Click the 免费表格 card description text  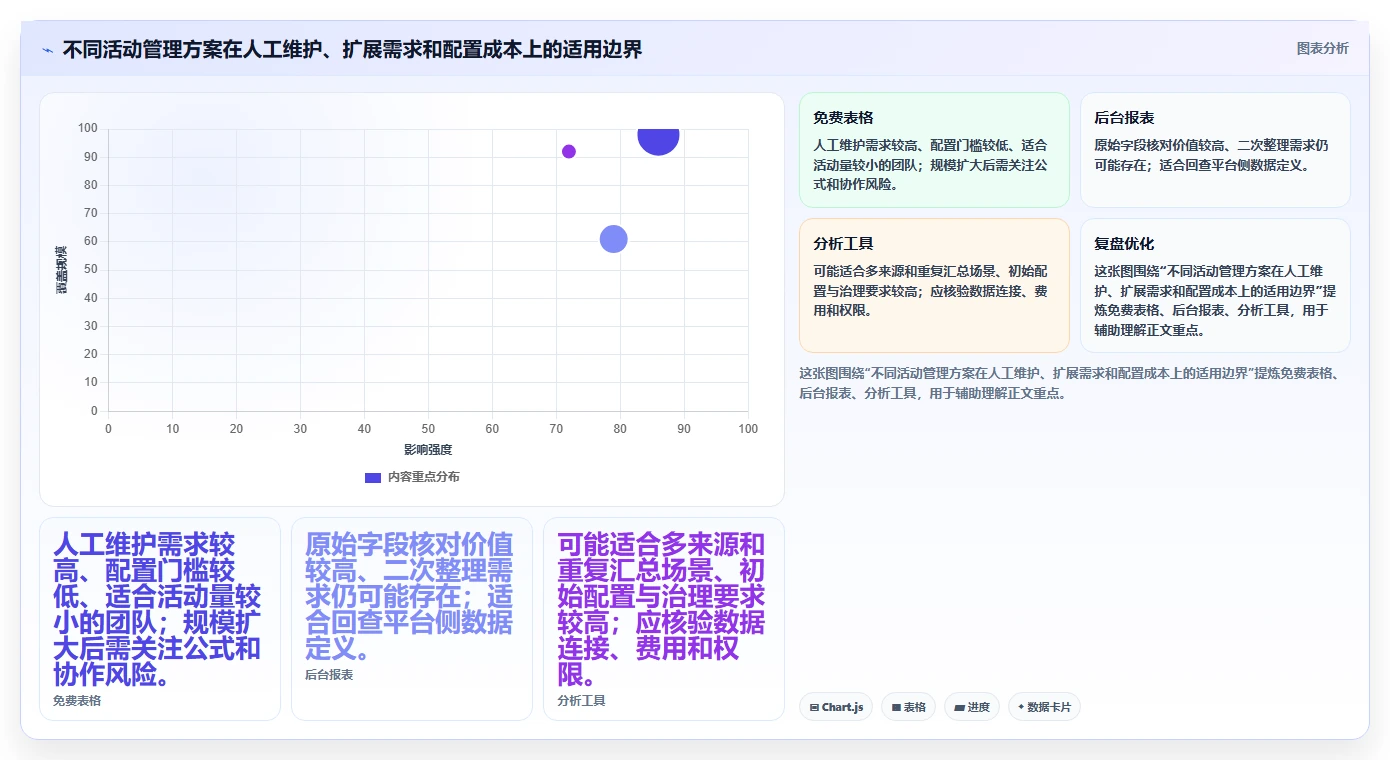930,165
